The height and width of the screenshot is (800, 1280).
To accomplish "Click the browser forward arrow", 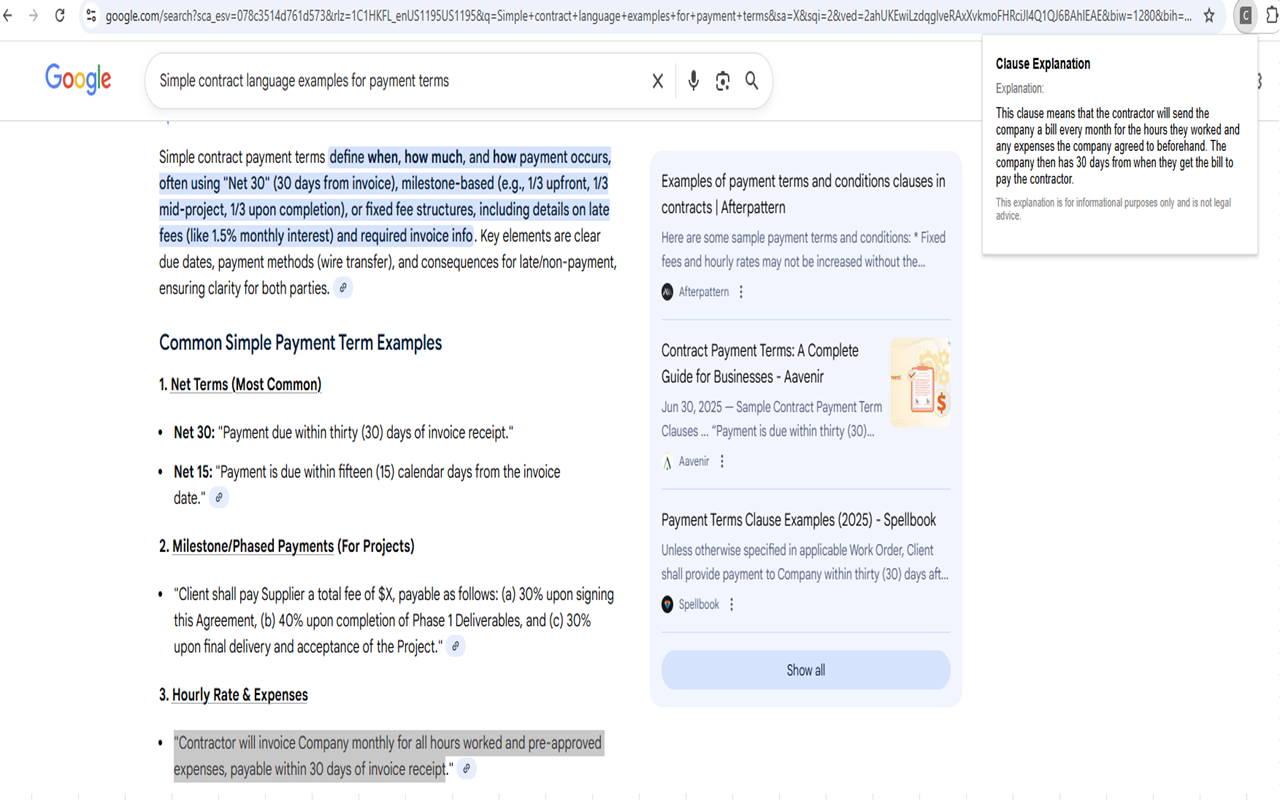I will pos(34,16).
